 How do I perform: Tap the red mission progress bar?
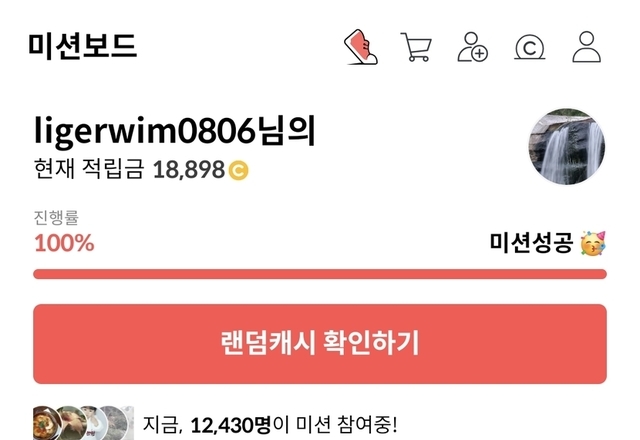[x=320, y=274]
